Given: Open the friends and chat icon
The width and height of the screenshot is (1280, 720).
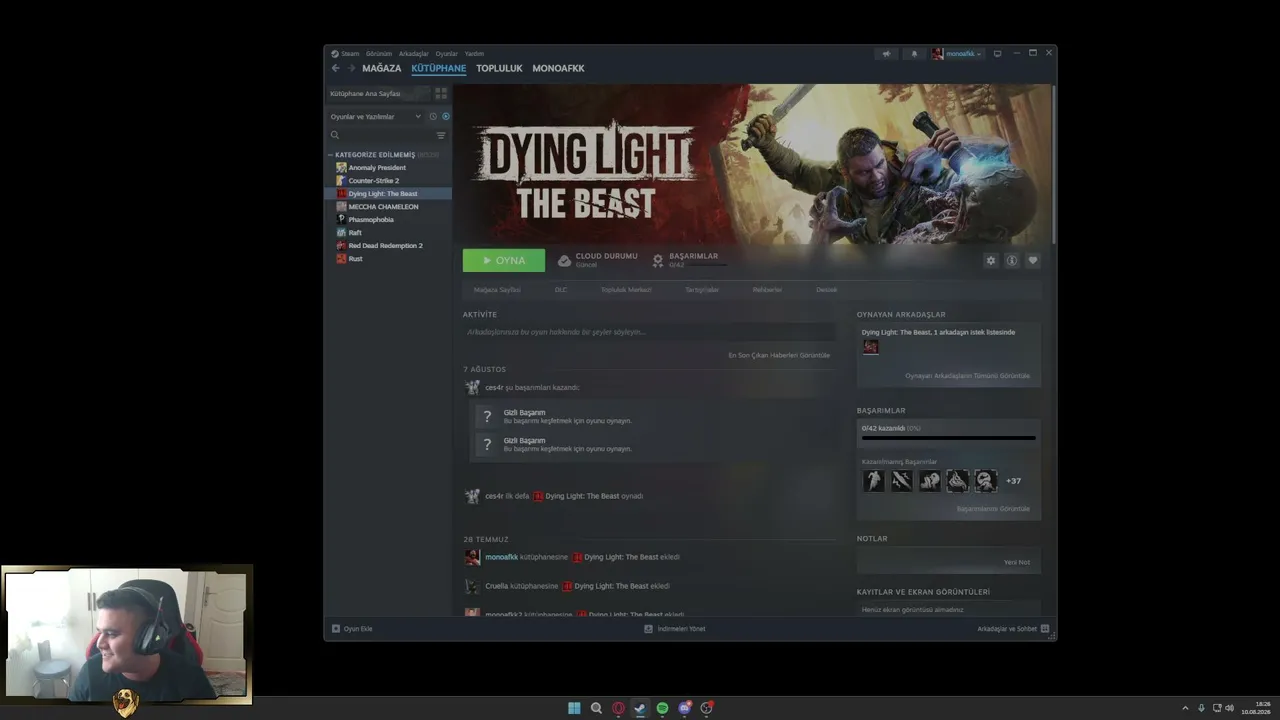Looking at the screenshot, I should pos(1045,629).
